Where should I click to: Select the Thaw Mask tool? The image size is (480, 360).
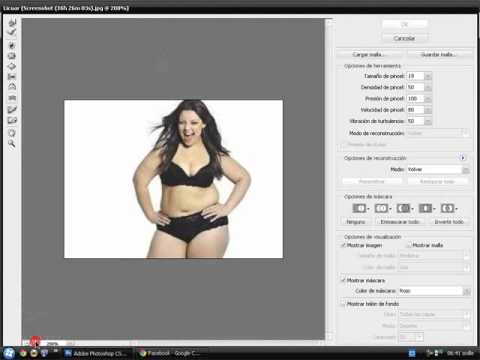point(12,120)
